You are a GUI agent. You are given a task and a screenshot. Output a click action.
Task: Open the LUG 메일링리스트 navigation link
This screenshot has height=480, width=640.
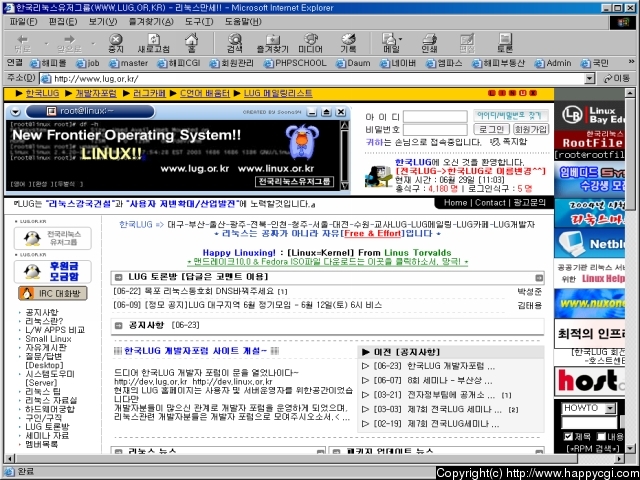click(x=278, y=93)
